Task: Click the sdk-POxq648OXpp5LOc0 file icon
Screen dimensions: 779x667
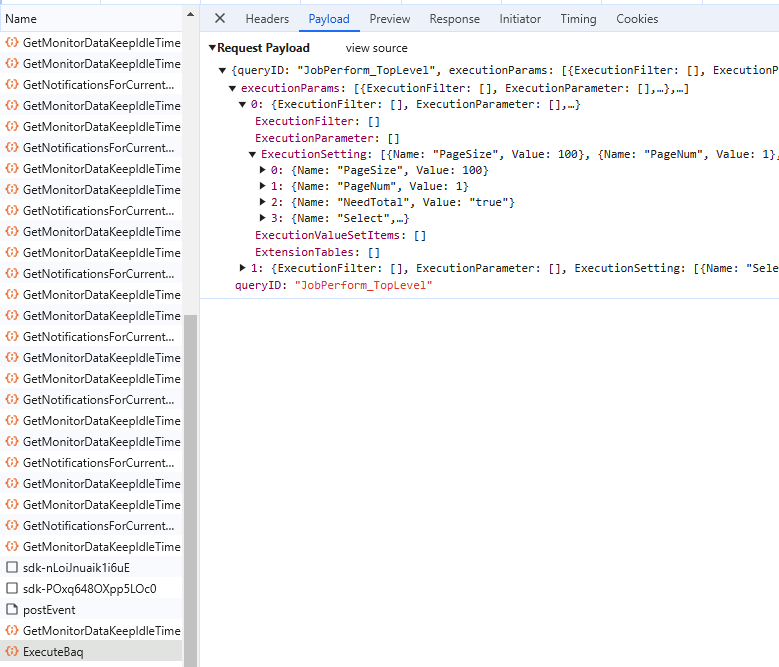Action: point(12,589)
